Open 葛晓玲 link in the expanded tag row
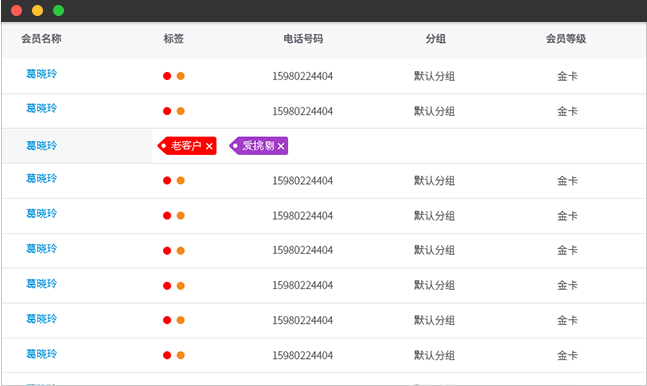Screen dimensions: 647x386 tap(42, 146)
